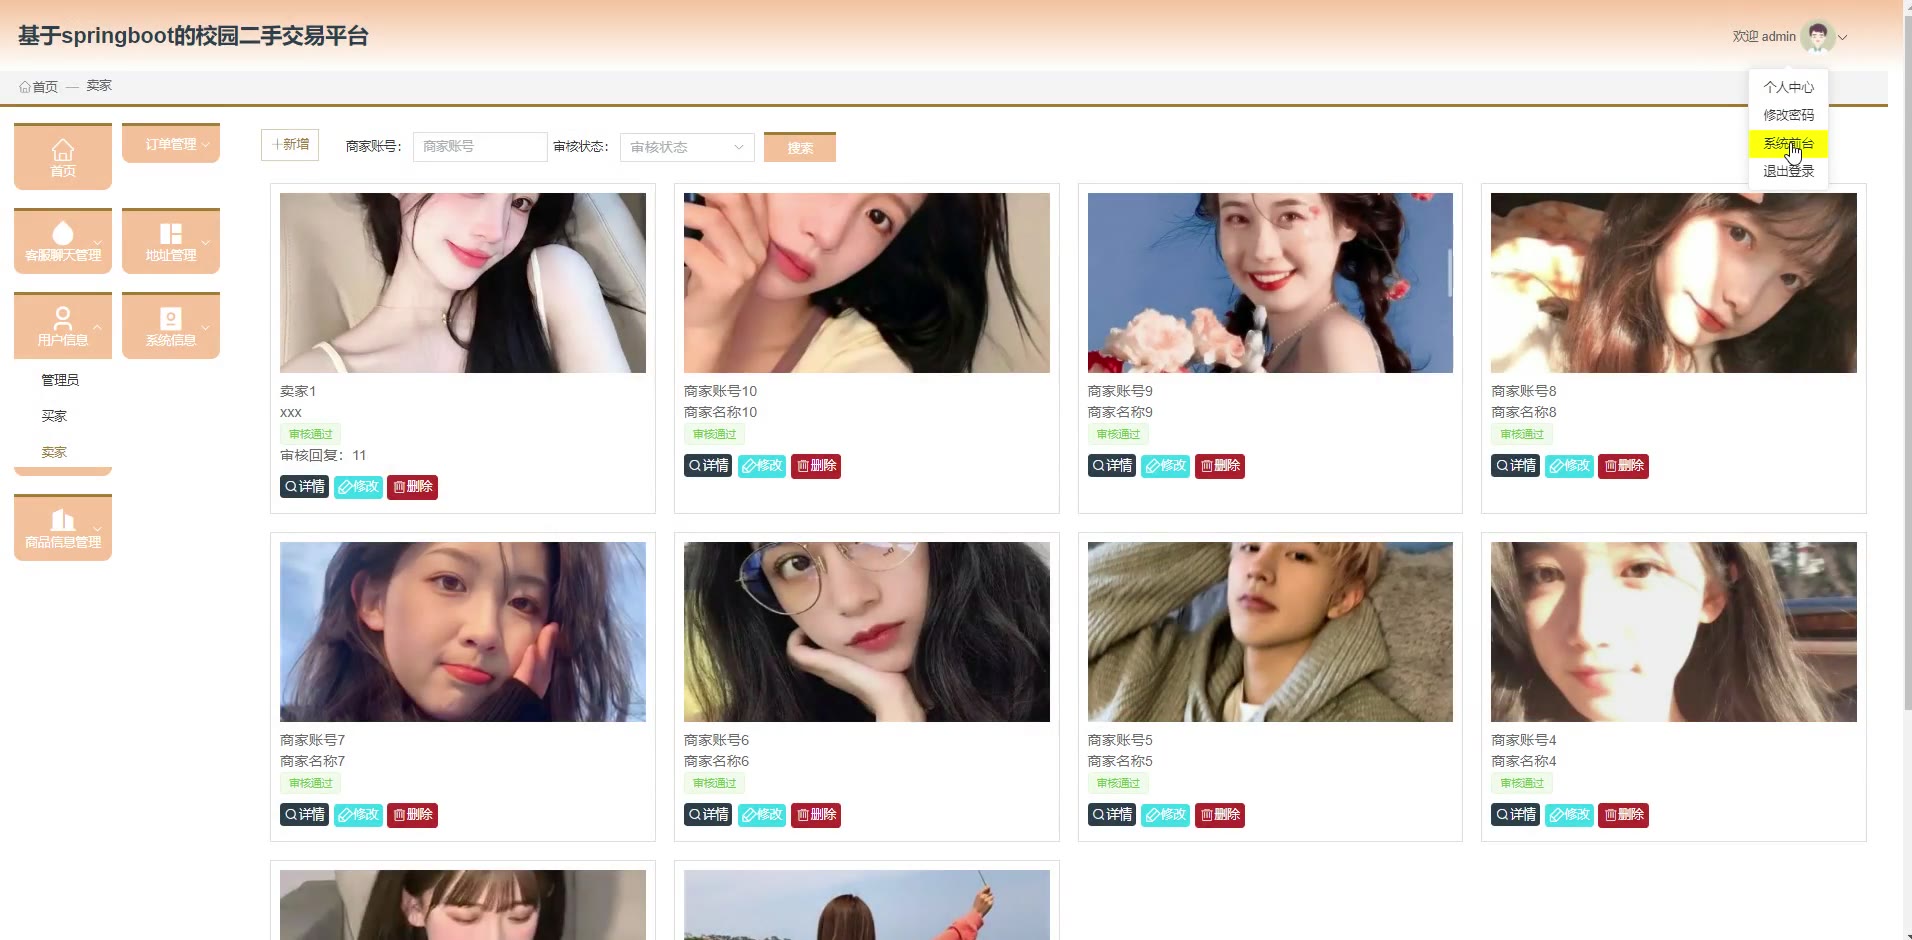
Task: Open the 商品信息管理 sidebar tile
Action: point(63,528)
